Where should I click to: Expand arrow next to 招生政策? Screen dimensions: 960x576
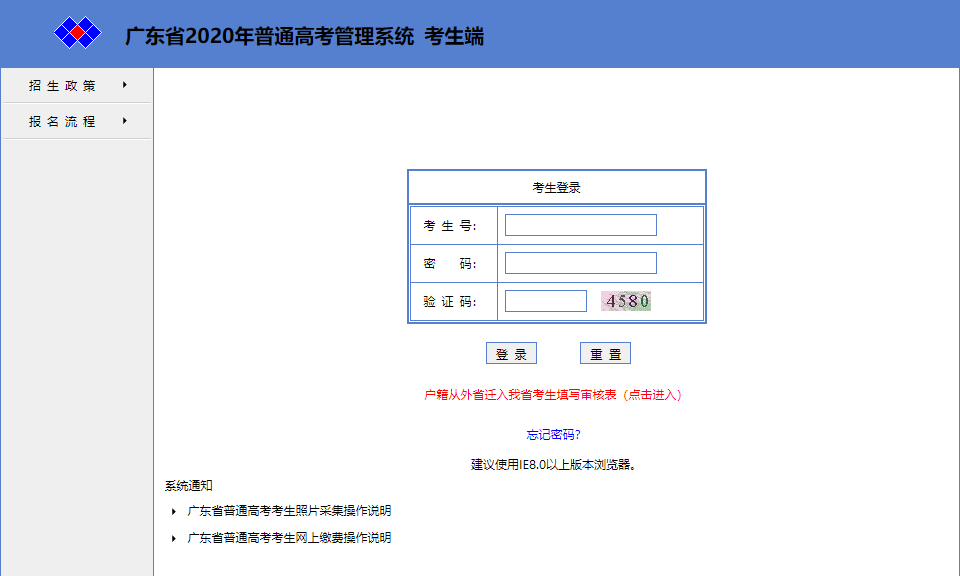[x=125, y=85]
